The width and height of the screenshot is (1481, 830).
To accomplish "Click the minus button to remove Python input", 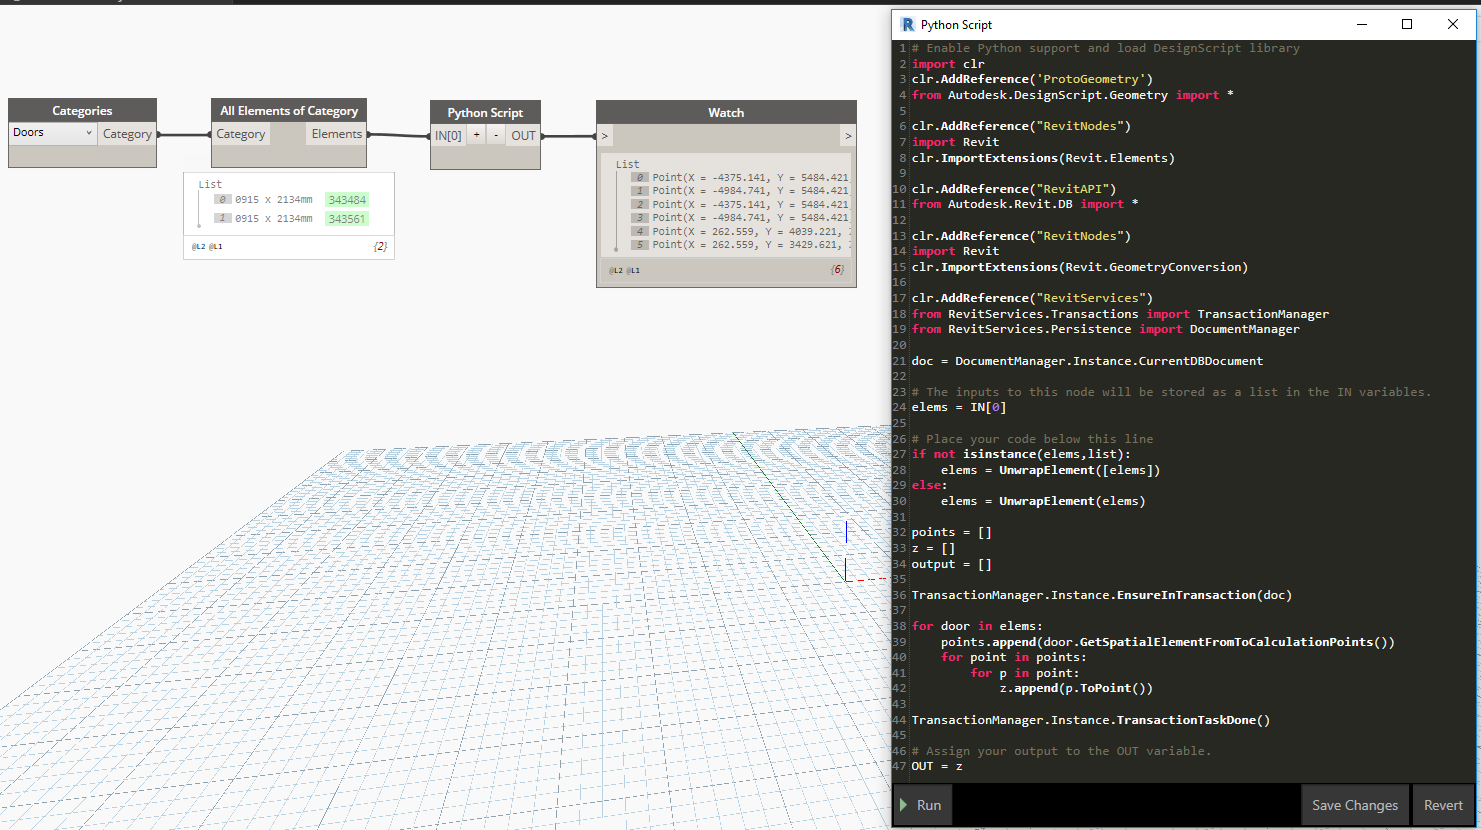I will pyautogui.click(x=496, y=135).
